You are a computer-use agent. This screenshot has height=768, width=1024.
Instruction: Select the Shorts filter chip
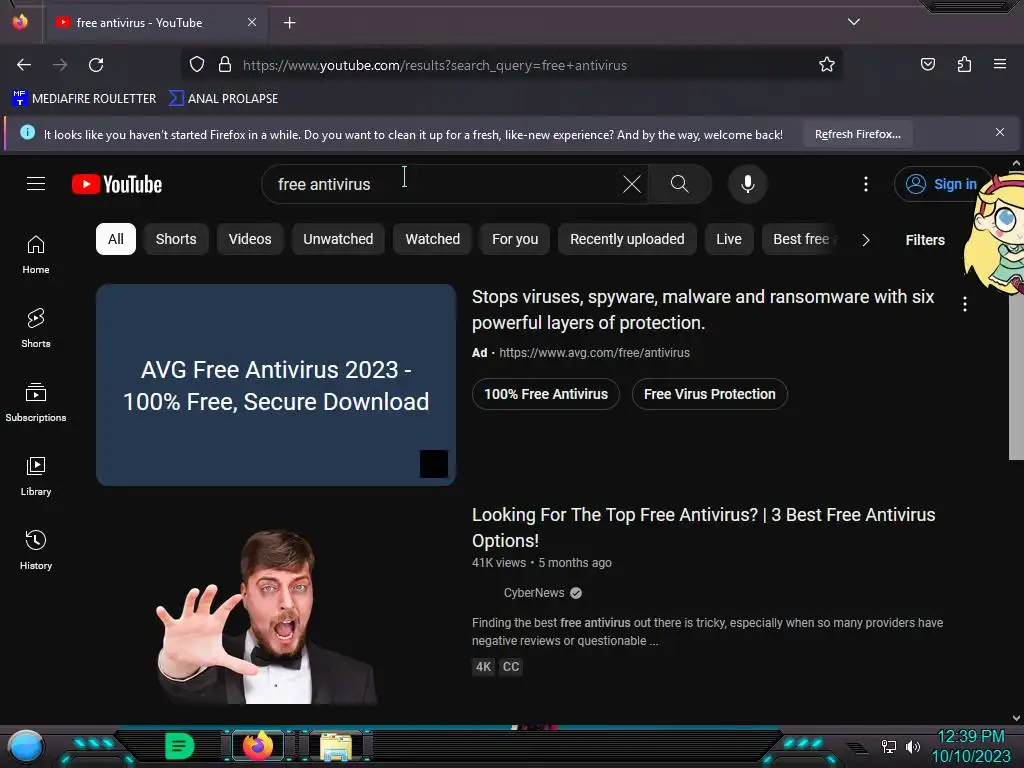(x=176, y=239)
